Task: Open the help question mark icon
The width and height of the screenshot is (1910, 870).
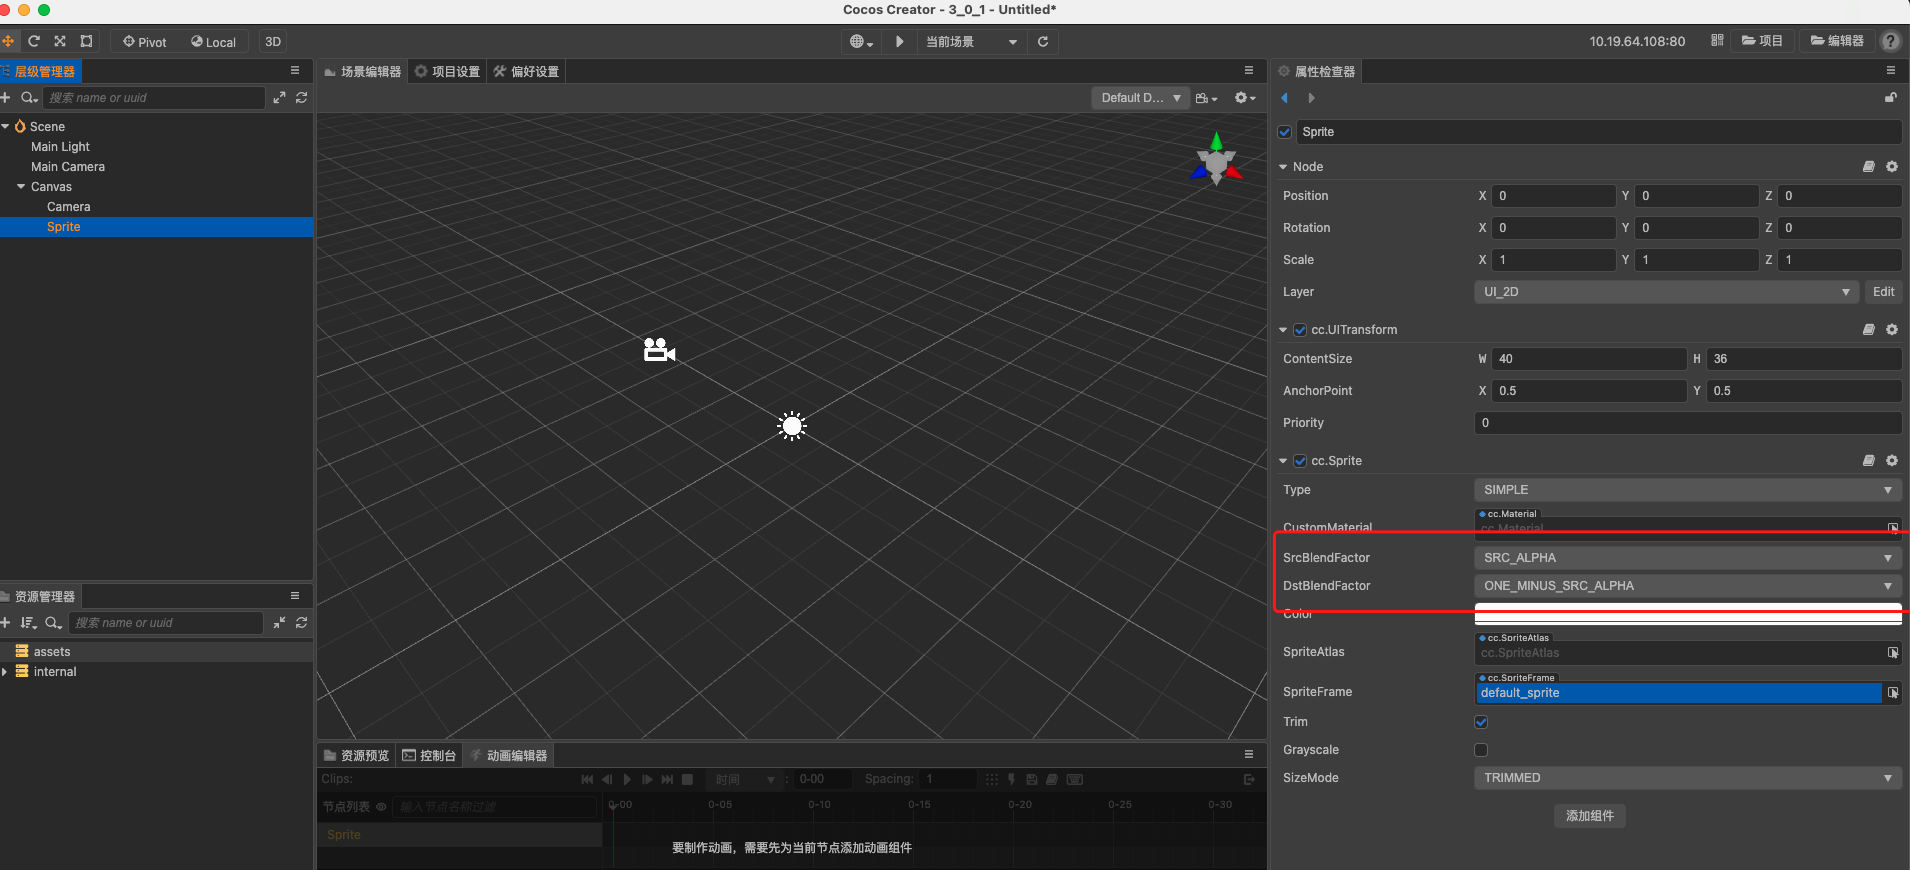Action: click(1890, 41)
